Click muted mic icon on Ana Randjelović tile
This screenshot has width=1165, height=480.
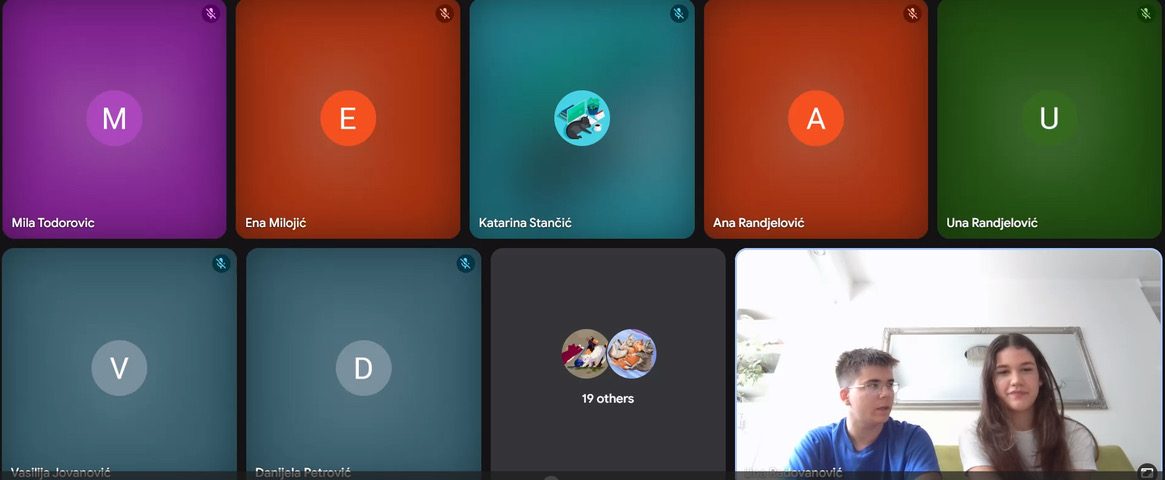point(912,14)
